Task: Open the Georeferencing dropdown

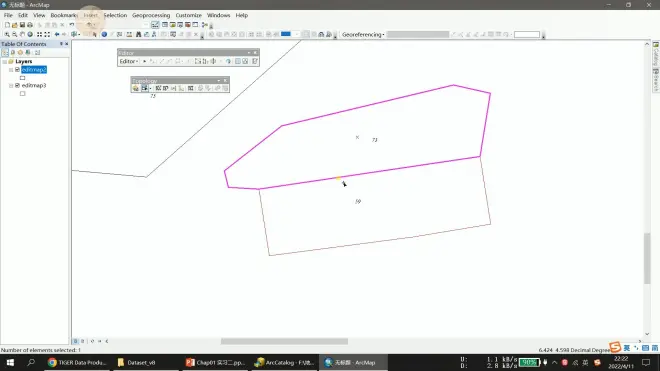Action: (363, 35)
